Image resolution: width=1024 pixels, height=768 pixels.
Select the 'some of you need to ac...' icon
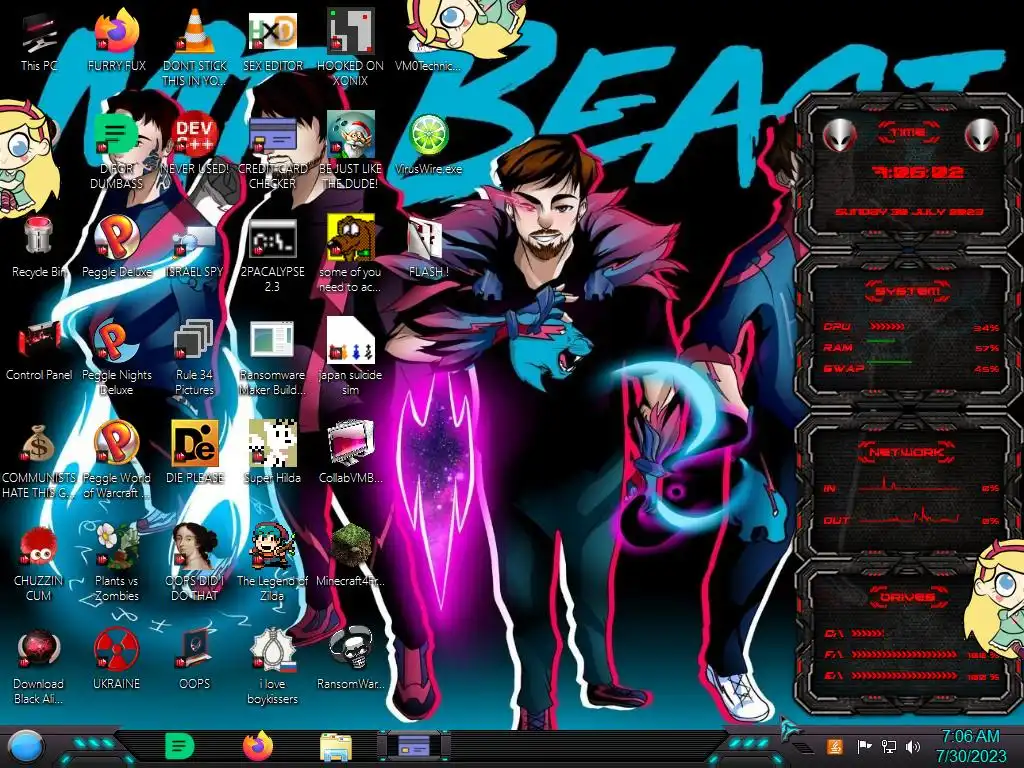coord(350,255)
